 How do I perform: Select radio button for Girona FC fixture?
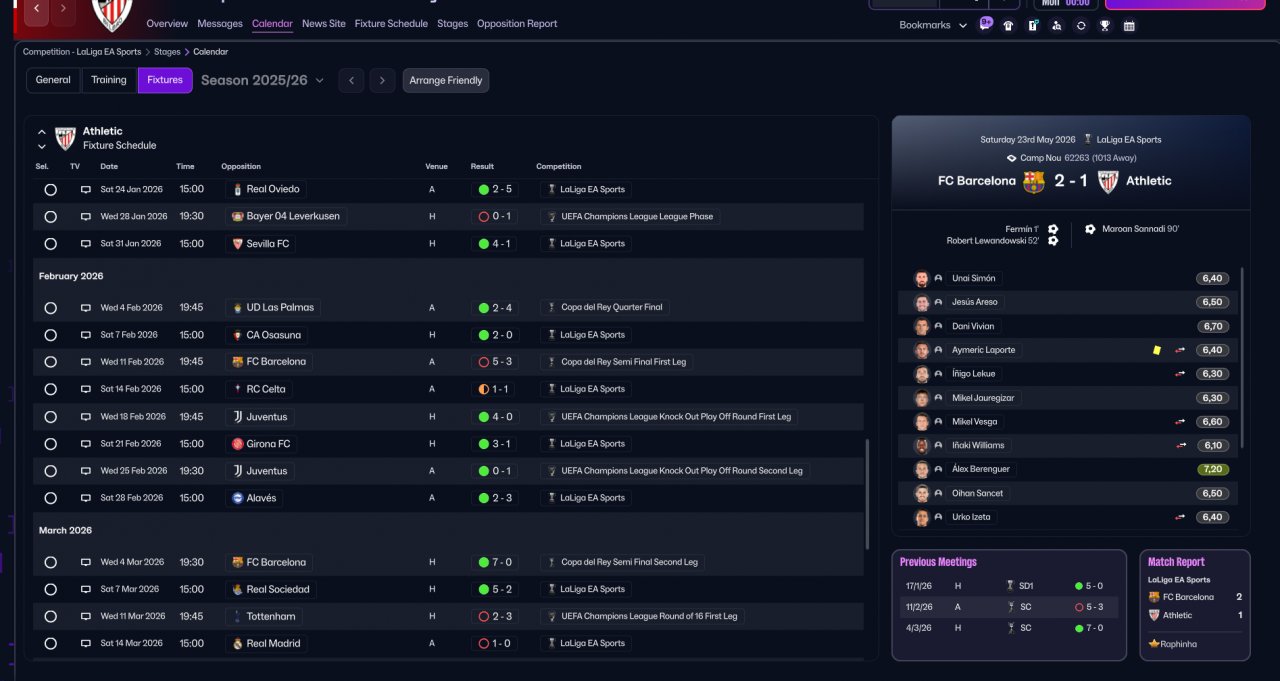(x=51, y=443)
